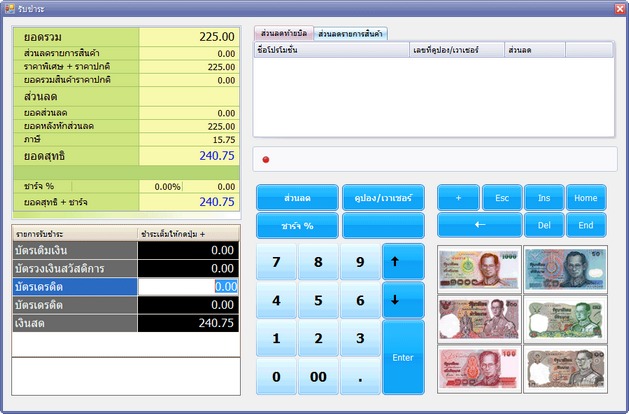629x414 pixels.
Task: Click the 1000 baht banknote image
Action: (479, 268)
